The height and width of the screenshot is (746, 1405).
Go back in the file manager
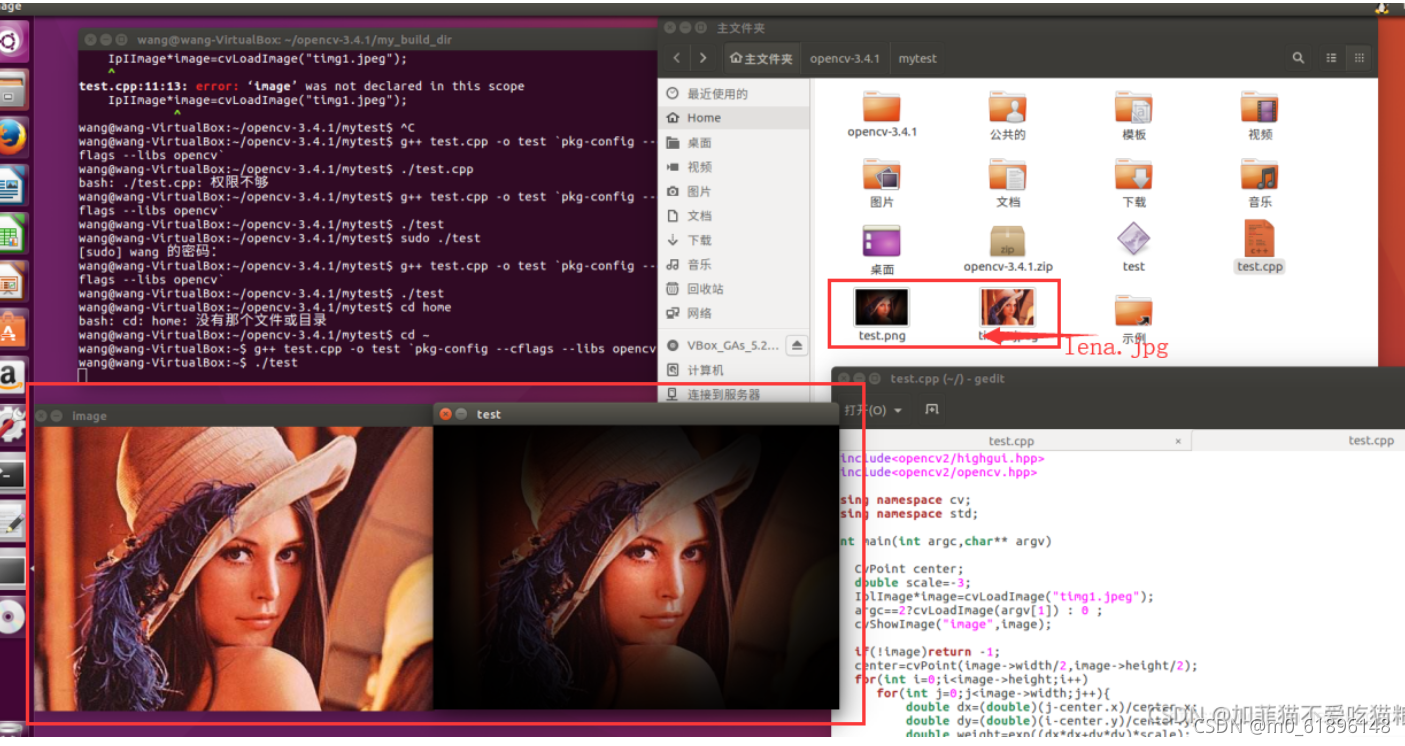coord(677,58)
